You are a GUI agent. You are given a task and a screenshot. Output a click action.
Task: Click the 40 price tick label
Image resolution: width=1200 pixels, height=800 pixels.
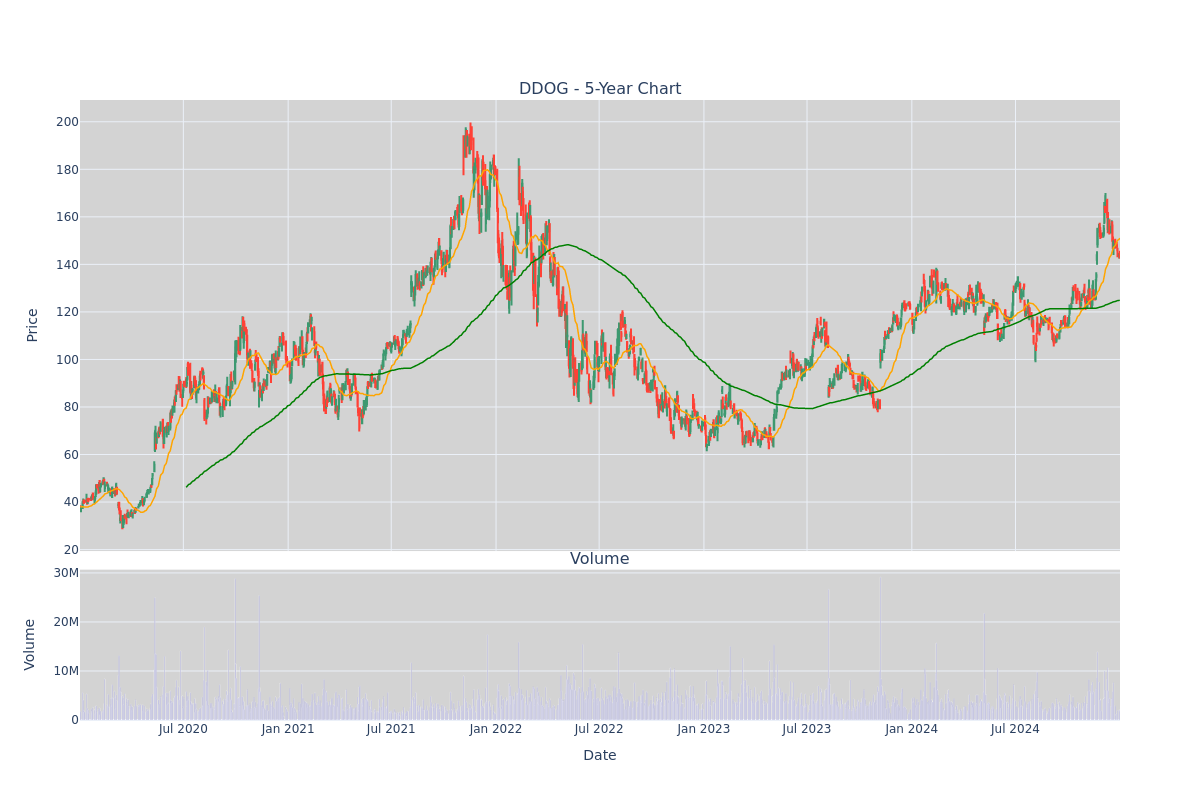(71, 502)
